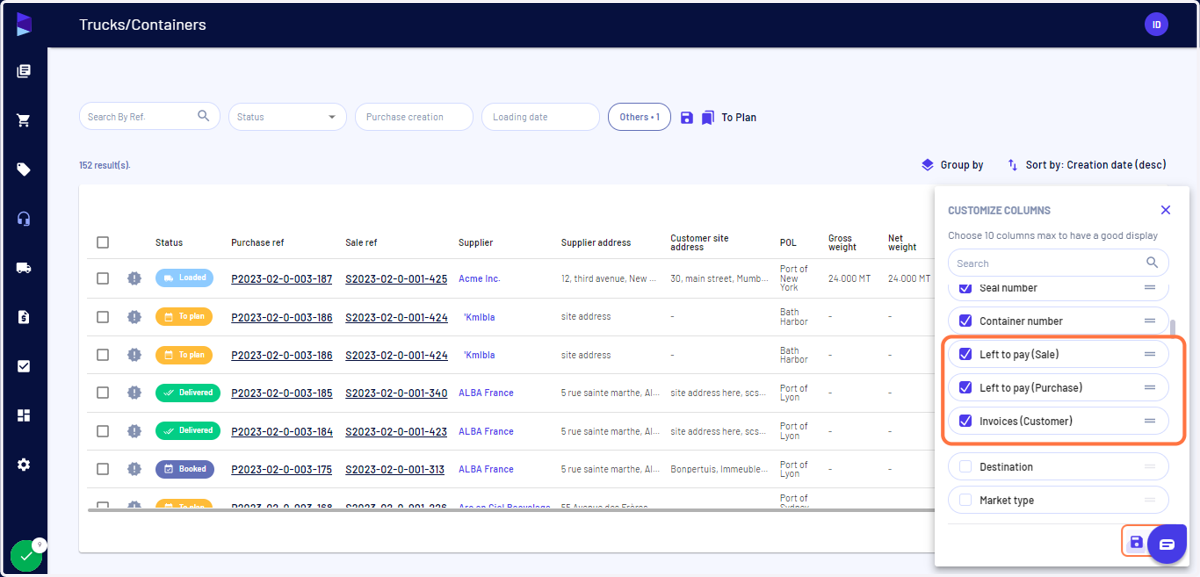Viewport: 1200px width, 577px height.
Task: Open the tag icon section in sidebar
Action: point(24,169)
